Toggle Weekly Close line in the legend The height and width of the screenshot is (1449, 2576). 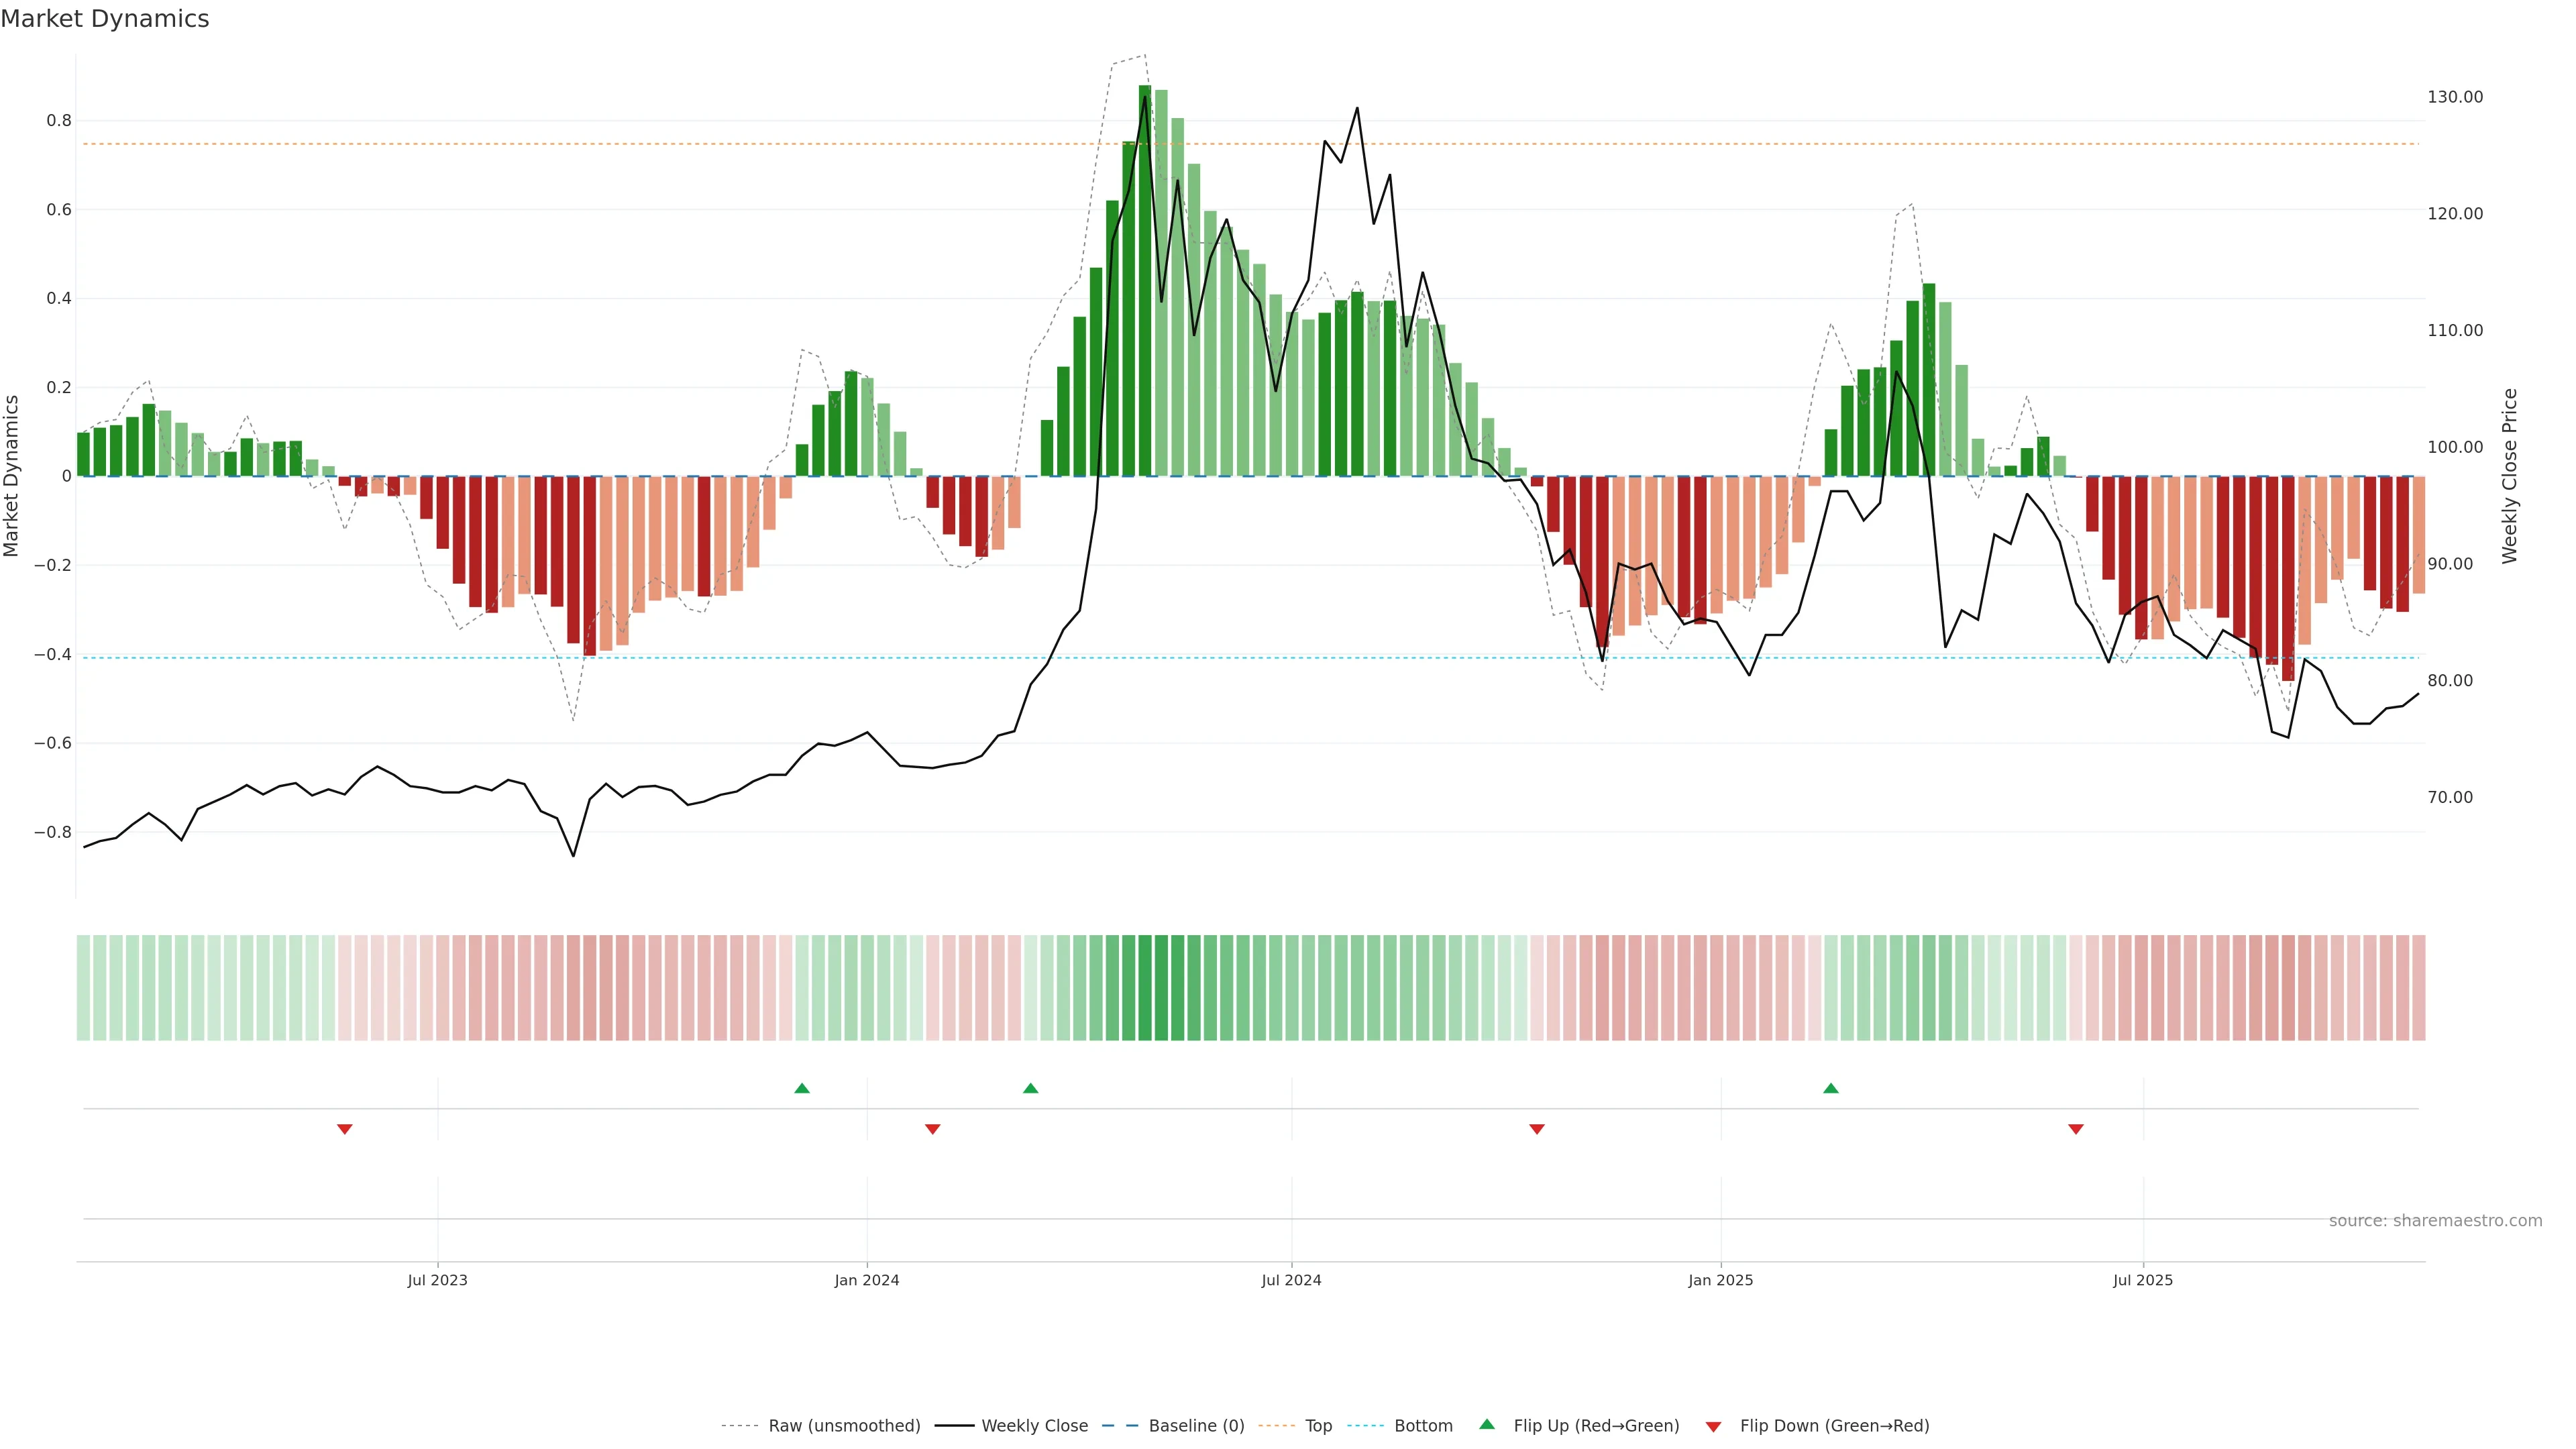[1034, 1426]
